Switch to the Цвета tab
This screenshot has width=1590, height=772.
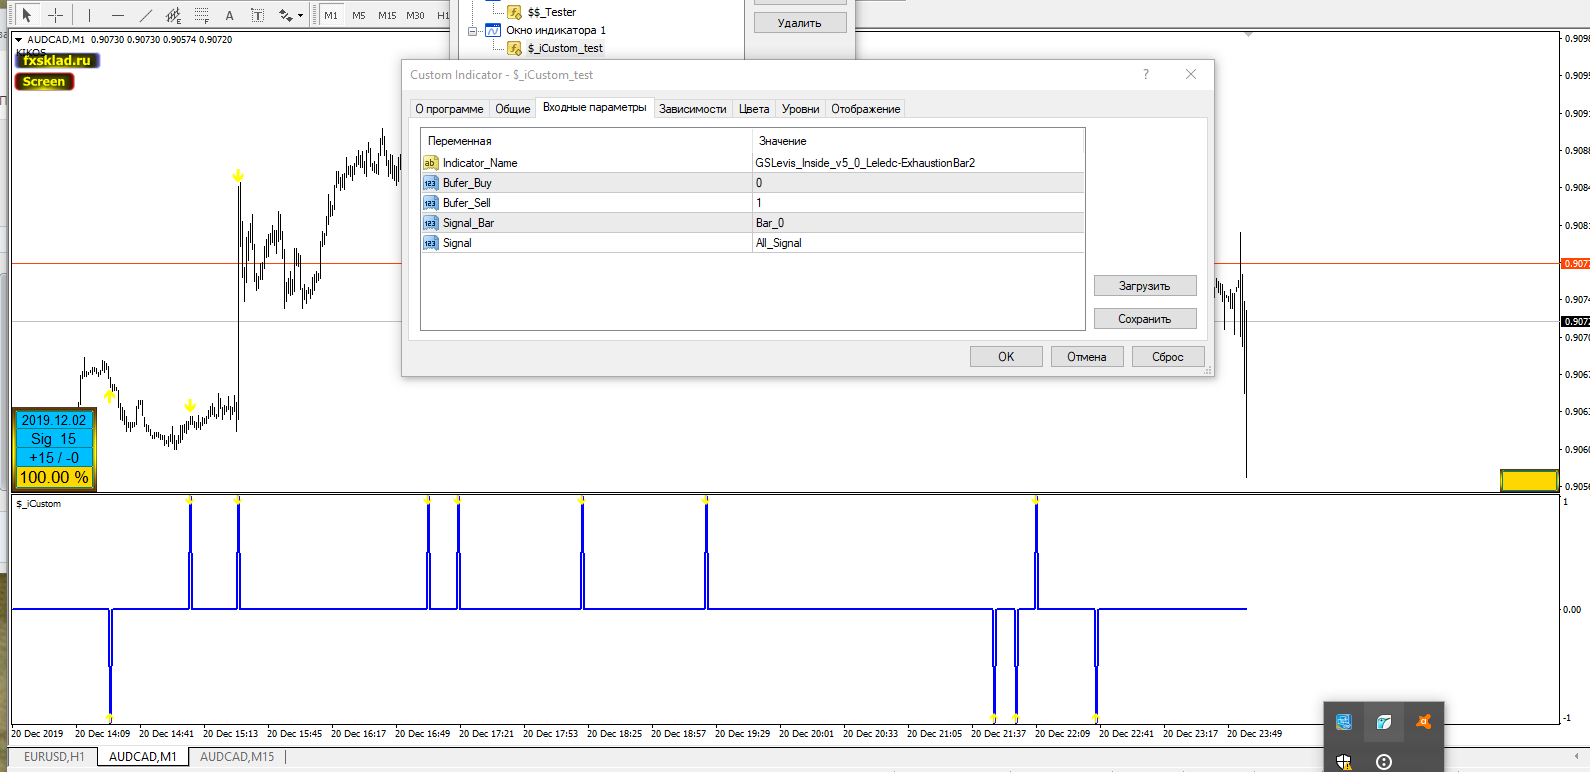754,109
